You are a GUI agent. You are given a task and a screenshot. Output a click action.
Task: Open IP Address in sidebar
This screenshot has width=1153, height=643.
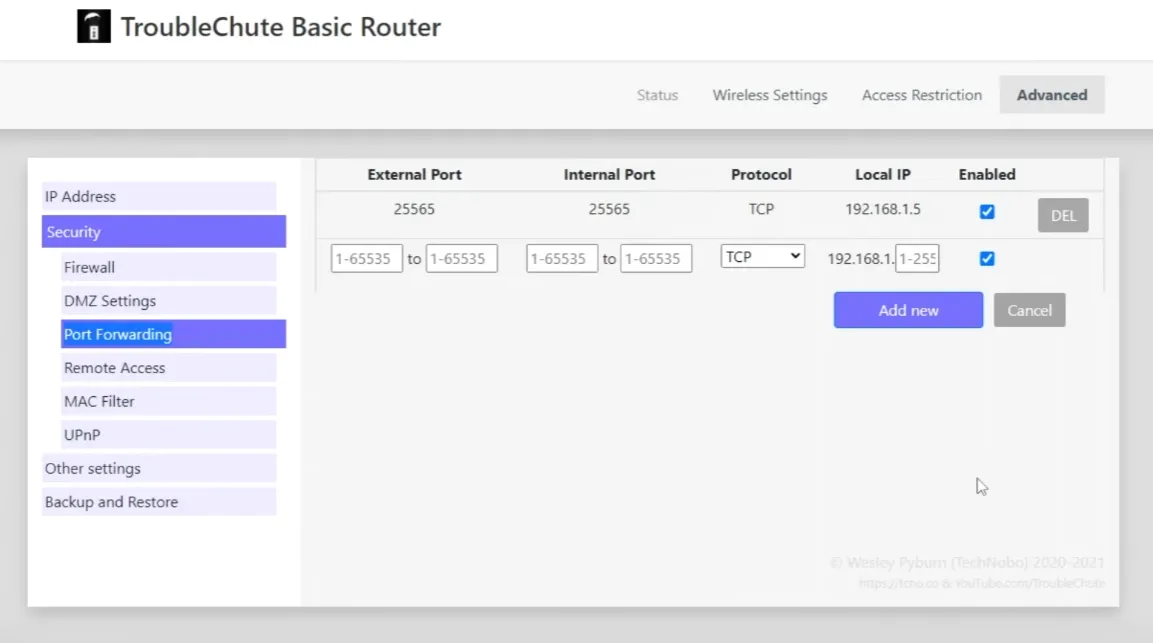(x=158, y=197)
